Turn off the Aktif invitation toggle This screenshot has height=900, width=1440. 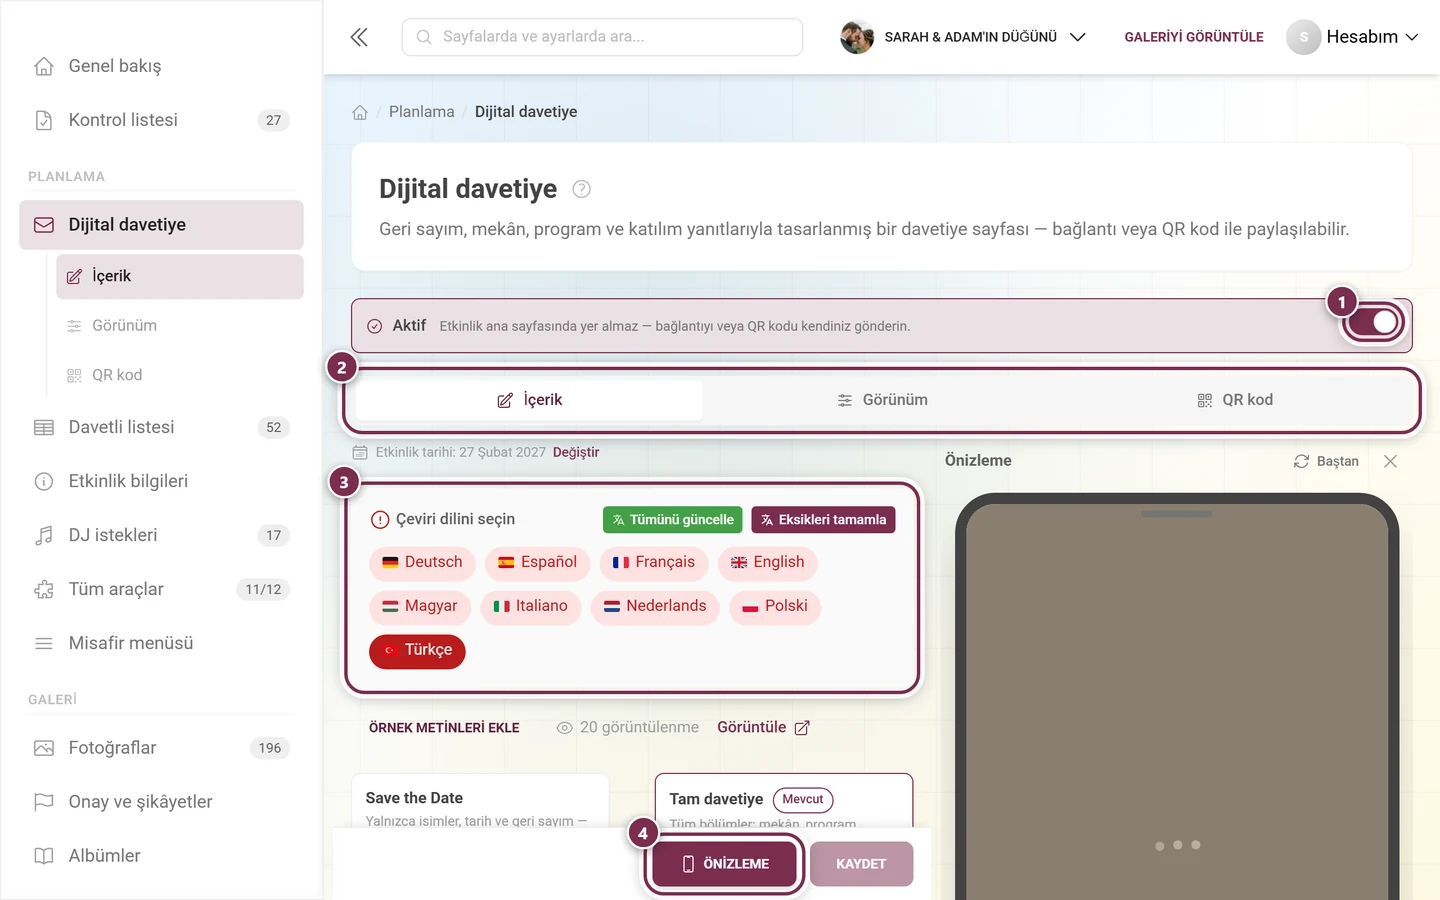click(x=1374, y=322)
